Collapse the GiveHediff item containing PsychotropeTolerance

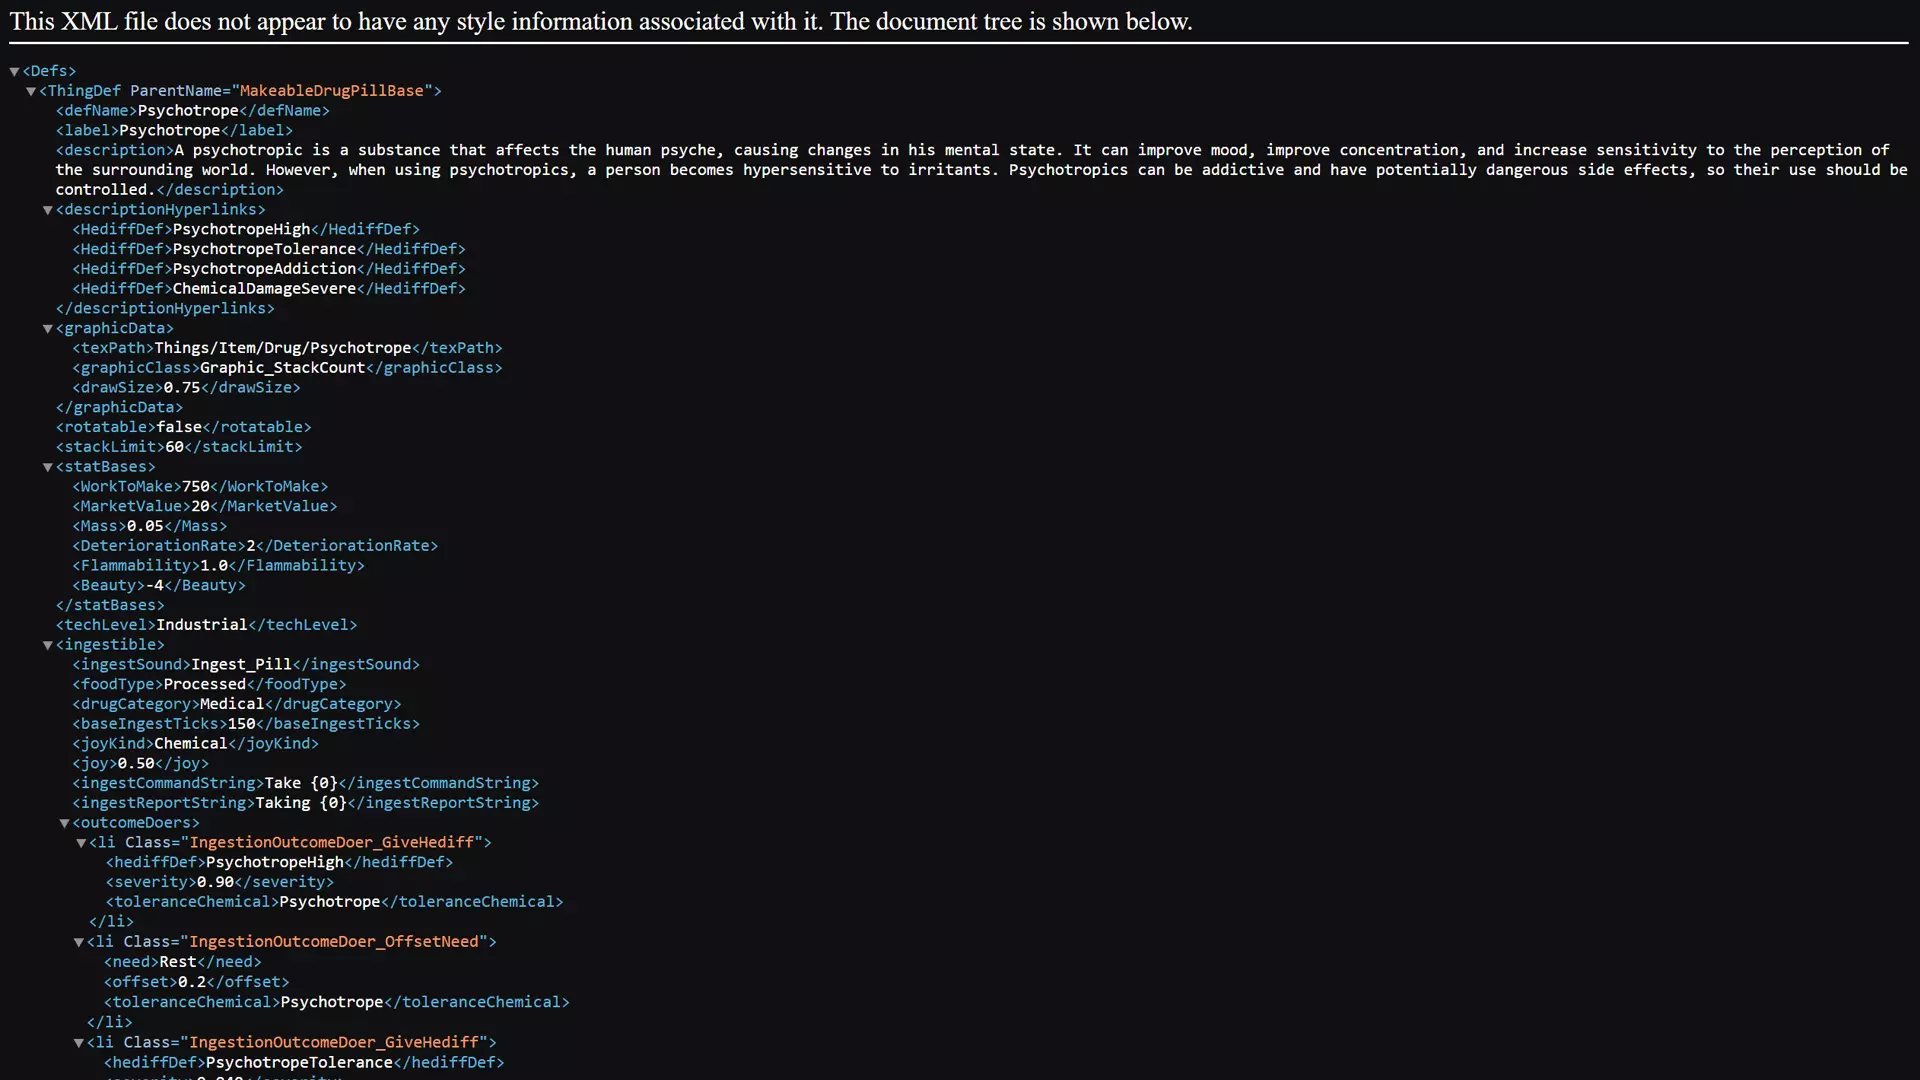[x=79, y=1042]
